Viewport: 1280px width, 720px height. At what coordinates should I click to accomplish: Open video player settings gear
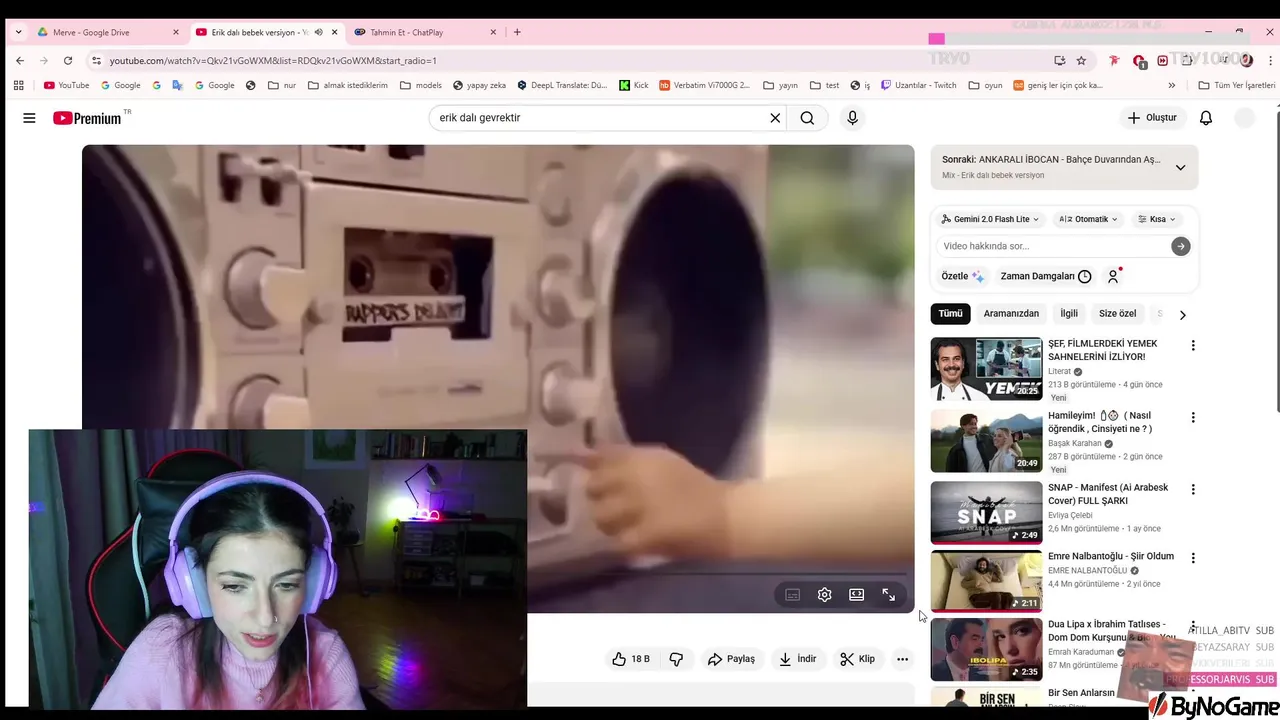(x=824, y=595)
